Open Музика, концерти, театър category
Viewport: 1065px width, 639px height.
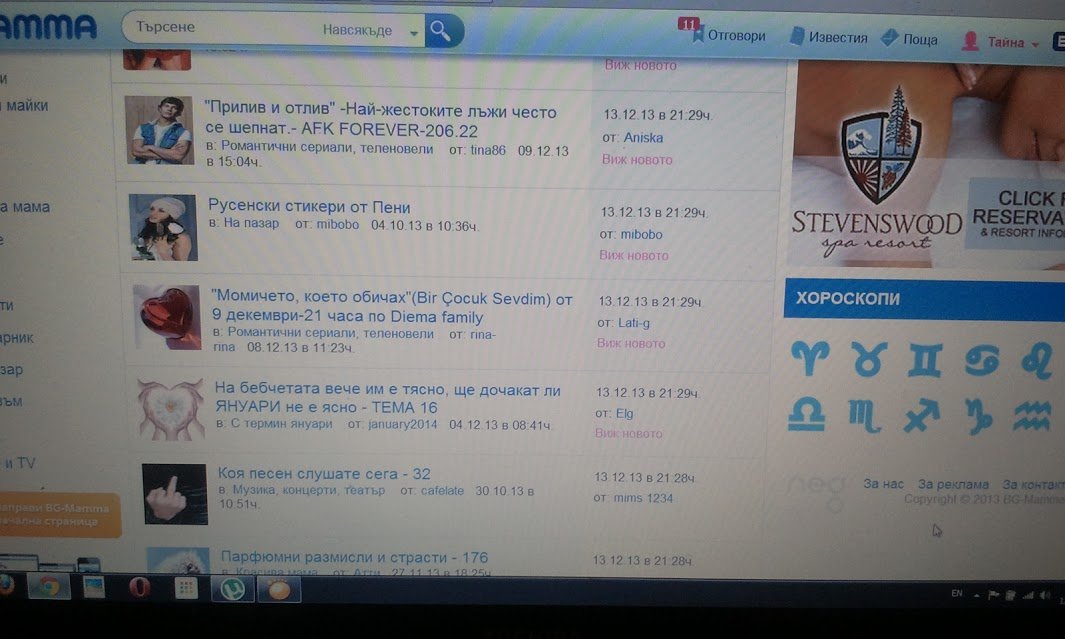tap(308, 490)
